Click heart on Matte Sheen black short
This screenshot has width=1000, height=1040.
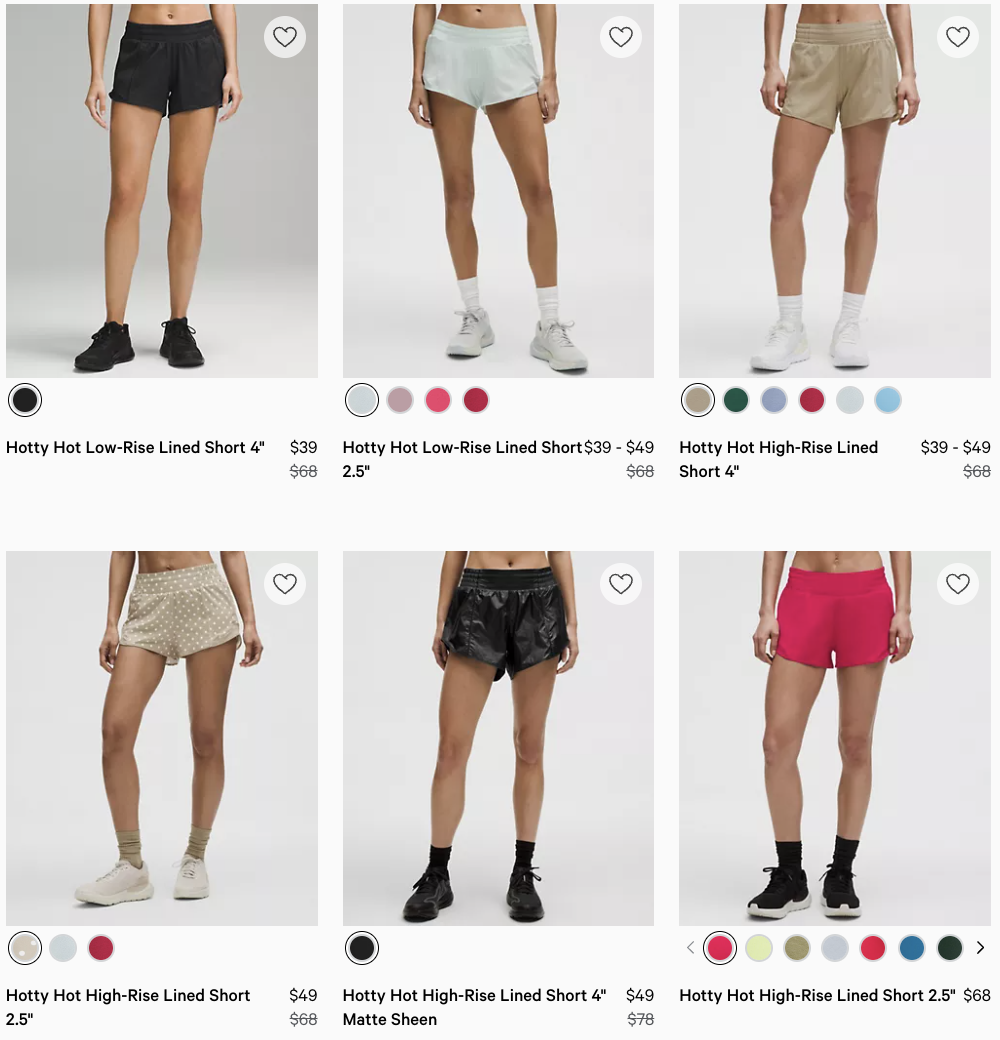click(621, 584)
